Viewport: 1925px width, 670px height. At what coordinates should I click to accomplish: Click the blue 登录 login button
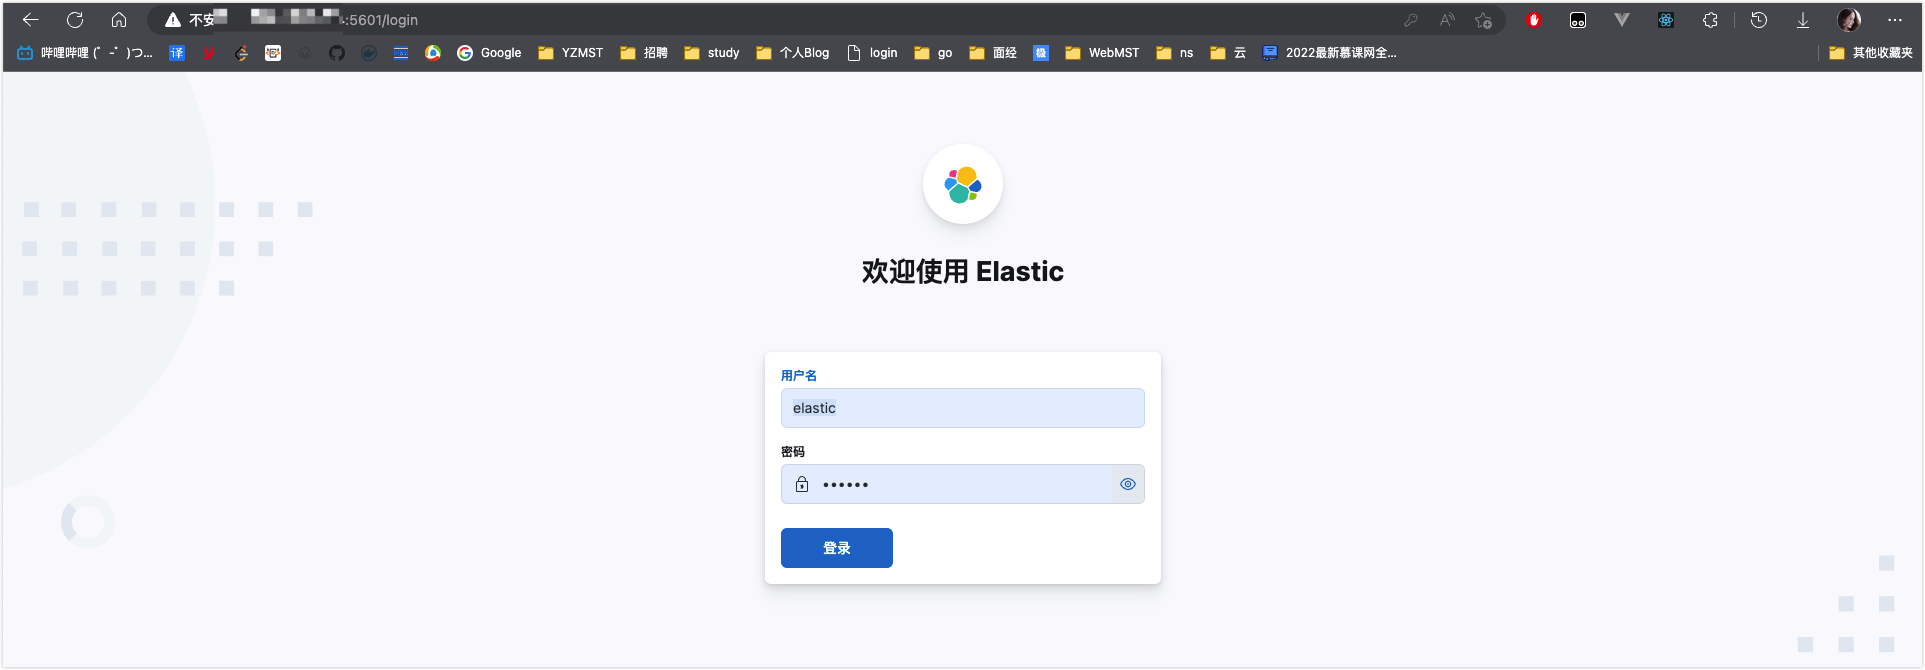pyautogui.click(x=837, y=548)
